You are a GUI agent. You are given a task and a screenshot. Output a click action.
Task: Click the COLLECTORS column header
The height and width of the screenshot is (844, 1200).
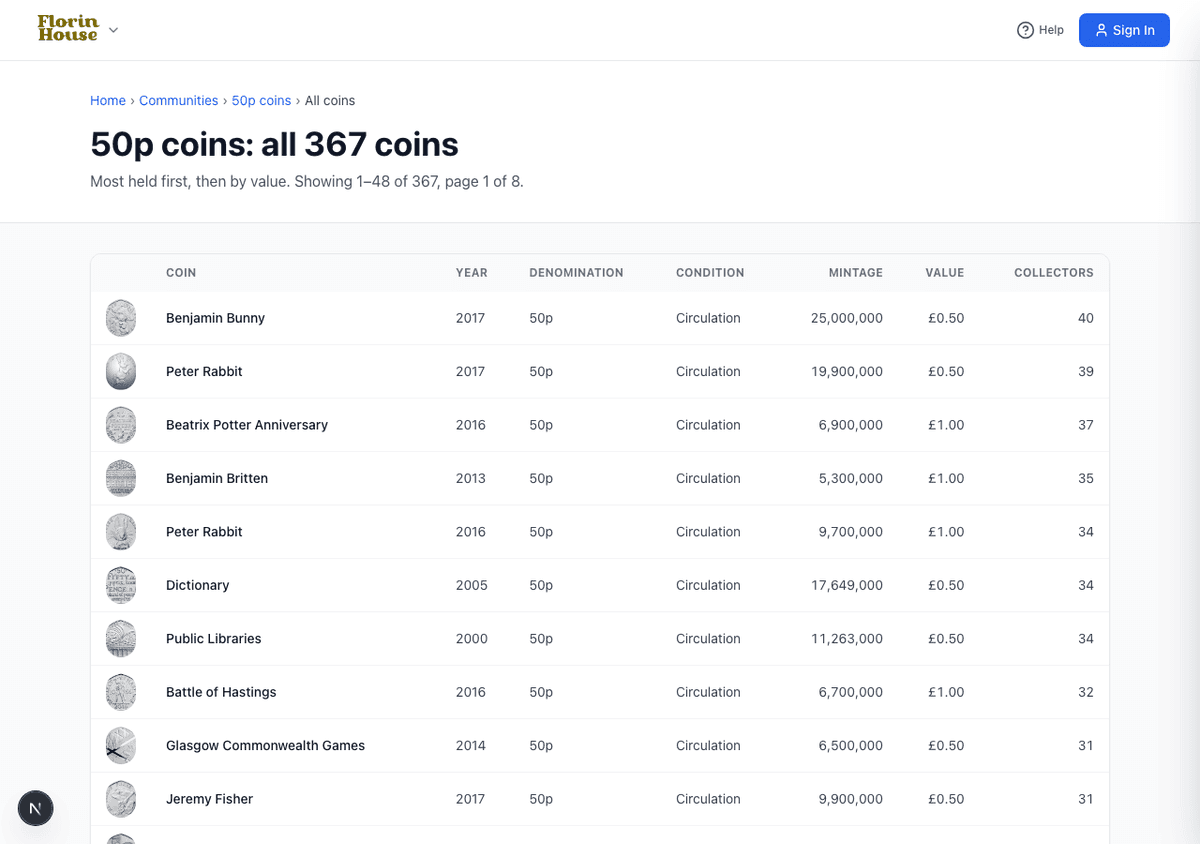1054,272
